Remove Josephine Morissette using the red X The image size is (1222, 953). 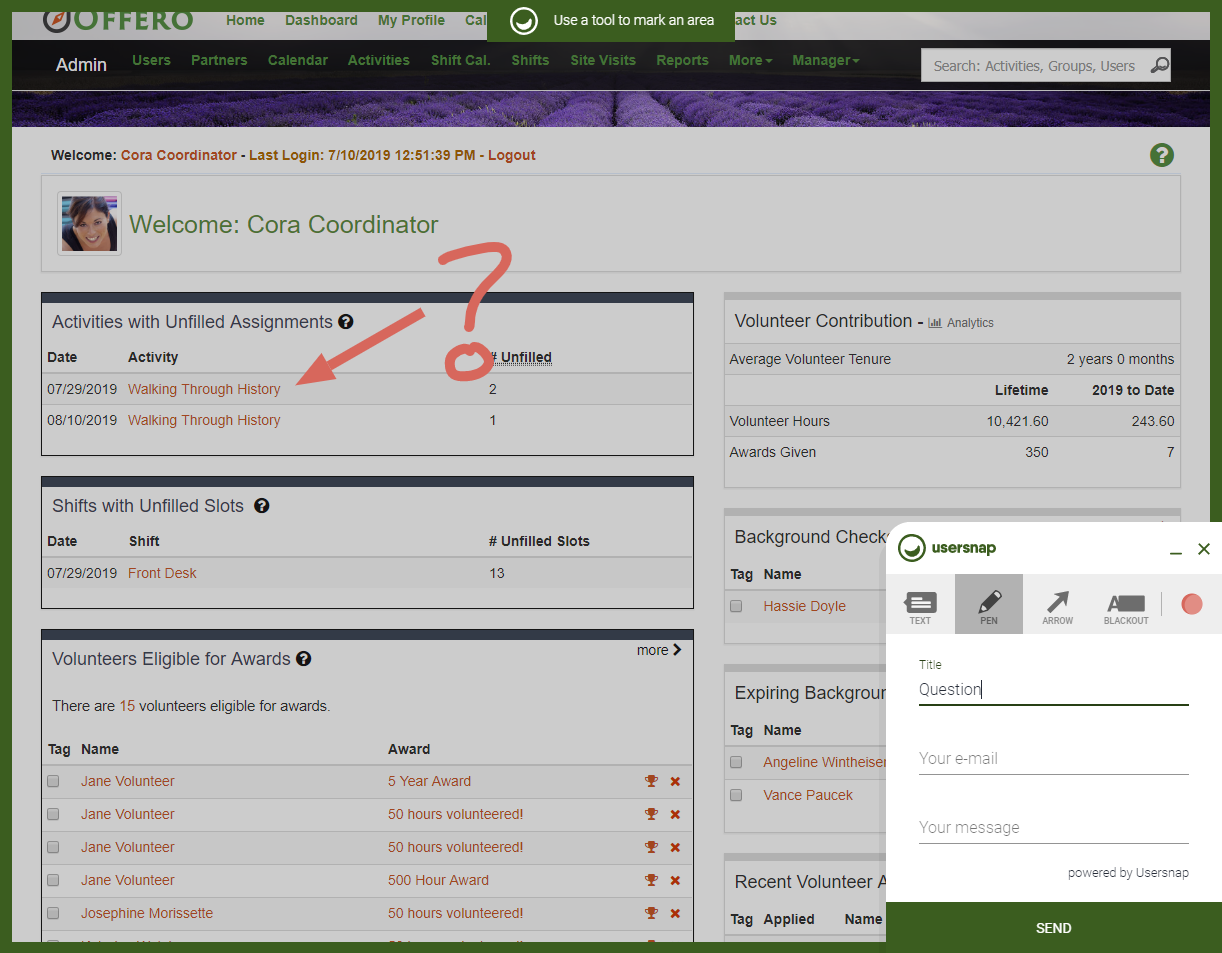coord(675,913)
